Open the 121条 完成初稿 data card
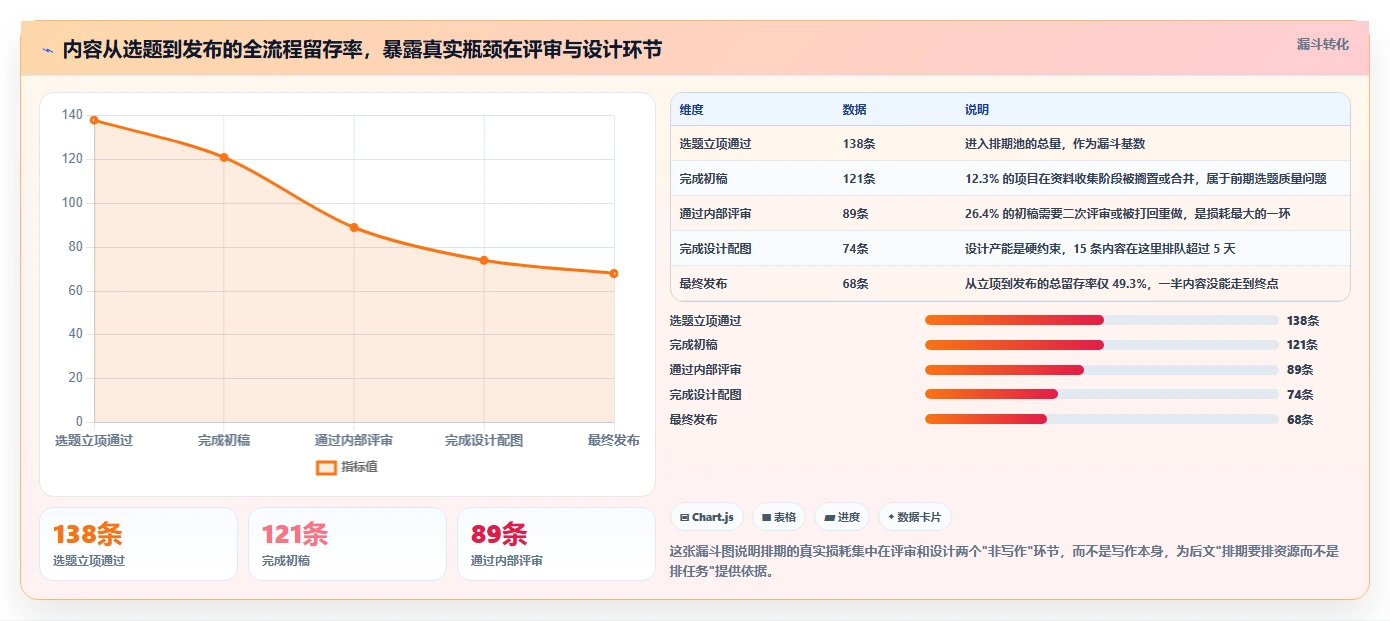This screenshot has width=1390, height=621. (x=347, y=544)
